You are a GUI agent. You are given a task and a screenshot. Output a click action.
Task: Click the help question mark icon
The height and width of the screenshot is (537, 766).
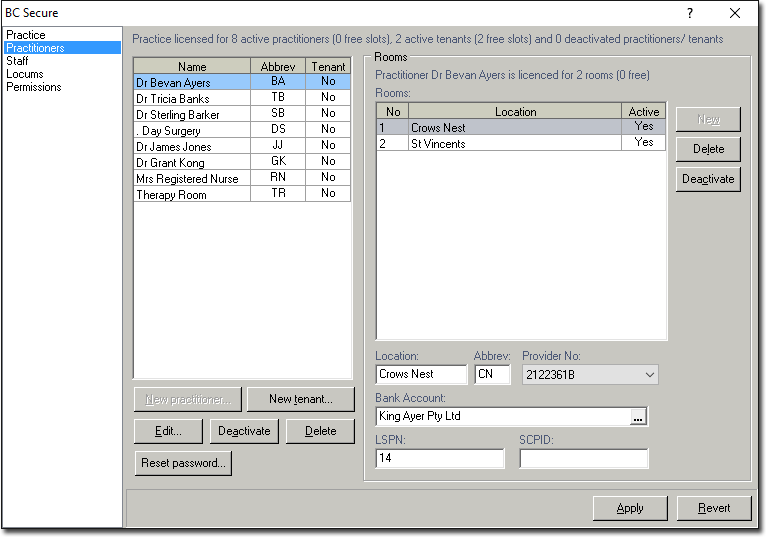[x=689, y=13]
